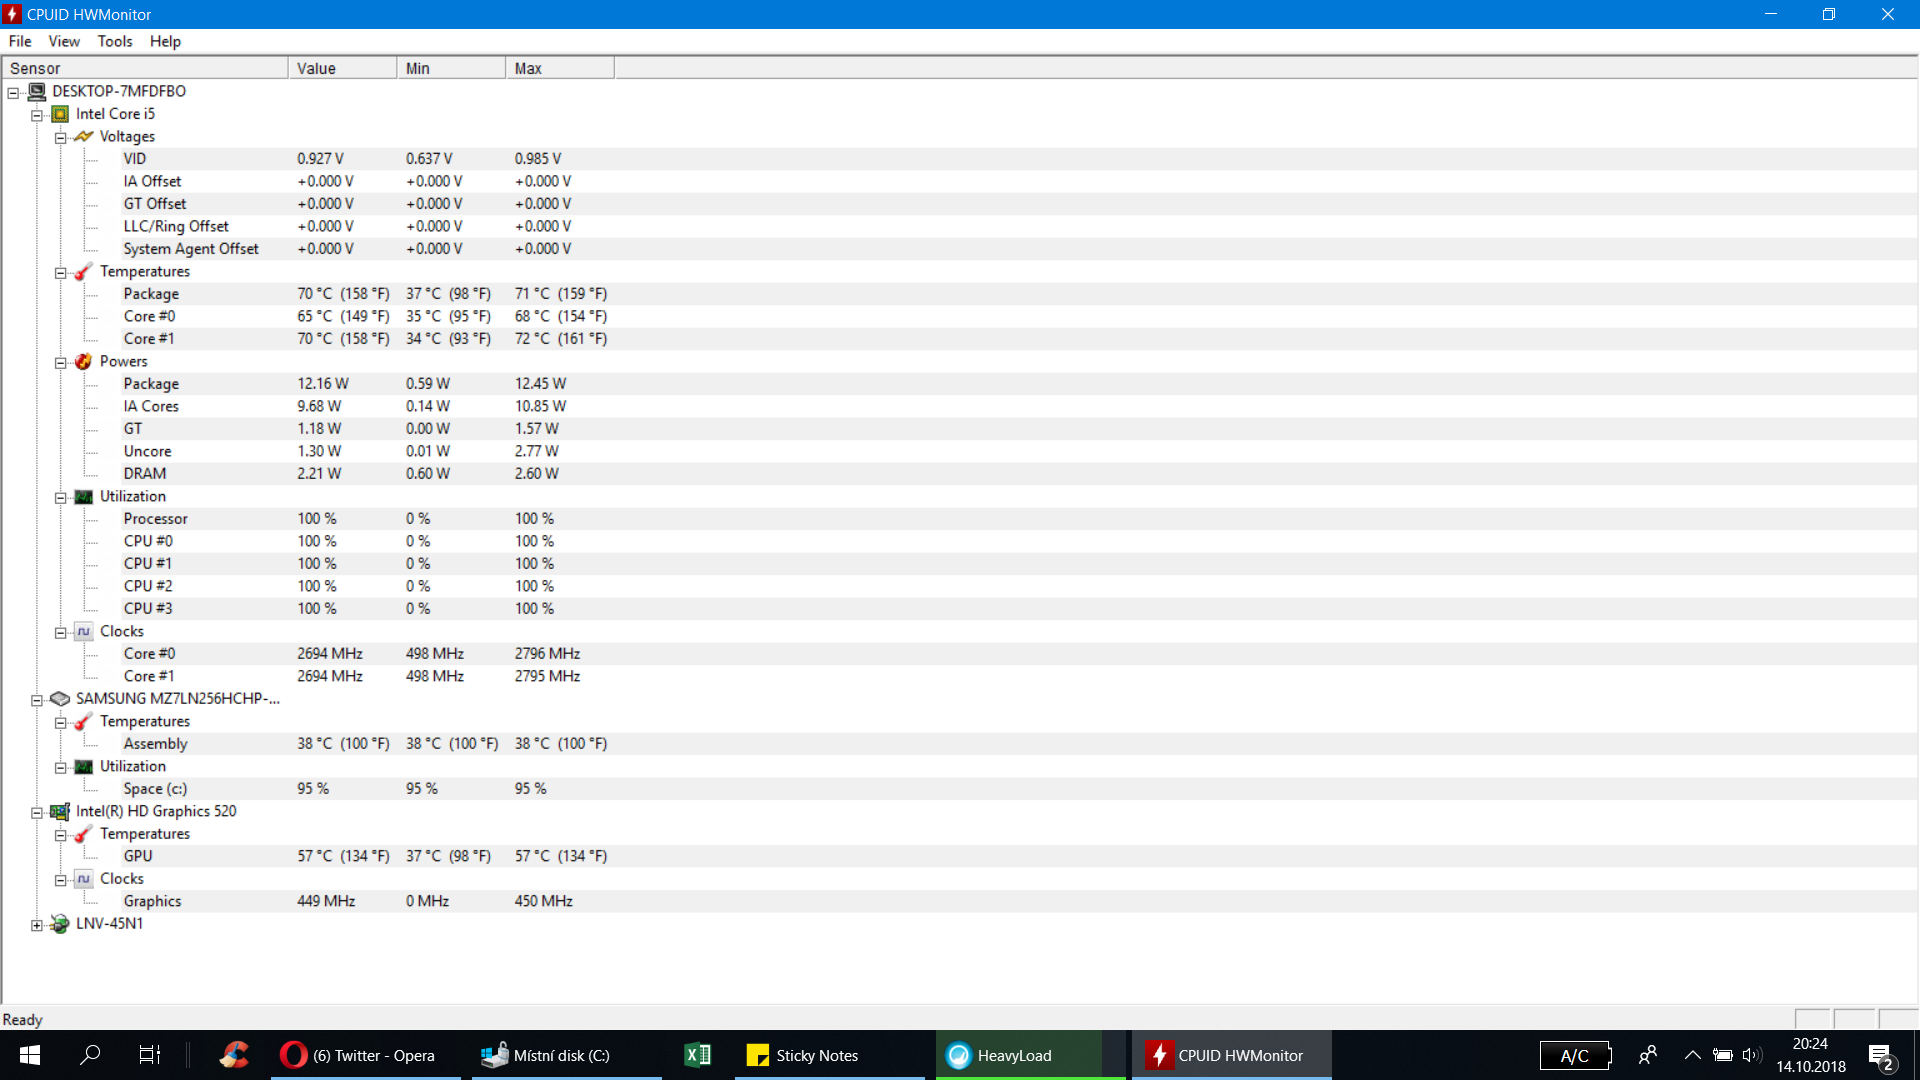Click the Powers flame icon
This screenshot has height=1080, width=1920.
(84, 362)
